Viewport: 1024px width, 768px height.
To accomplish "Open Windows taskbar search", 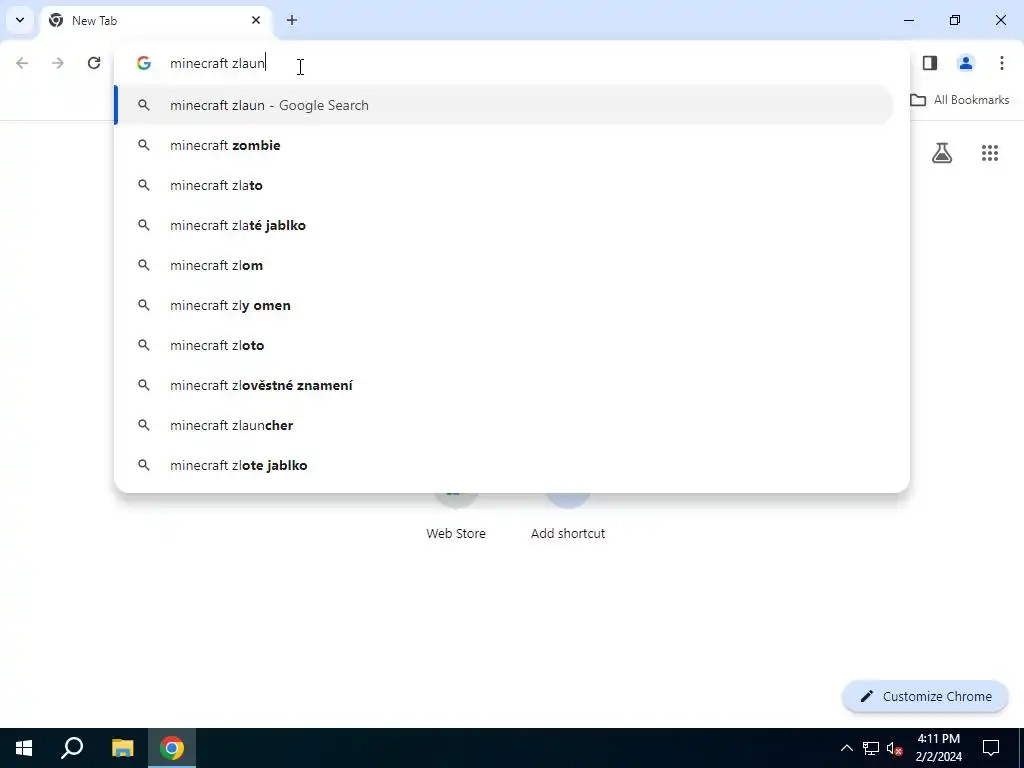I will click(72, 748).
